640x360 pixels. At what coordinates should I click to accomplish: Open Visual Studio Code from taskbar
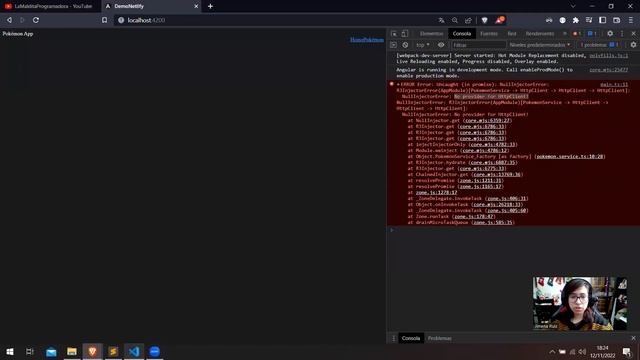pos(134,351)
